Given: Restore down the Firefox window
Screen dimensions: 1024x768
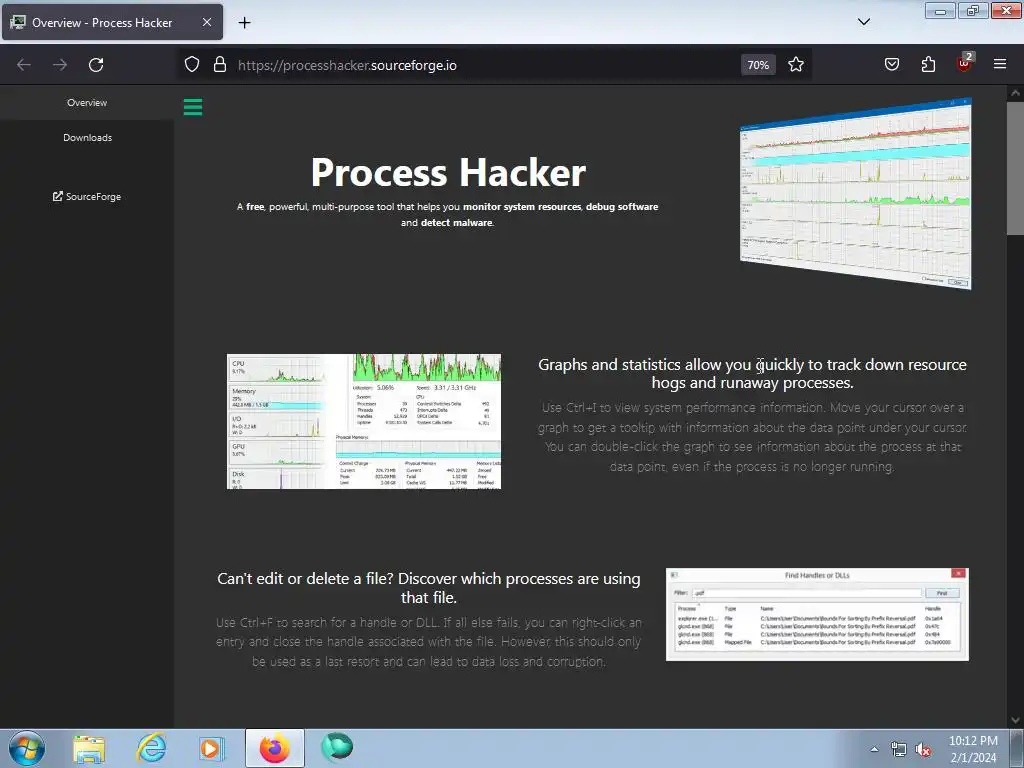Looking at the screenshot, I should click(x=973, y=11).
